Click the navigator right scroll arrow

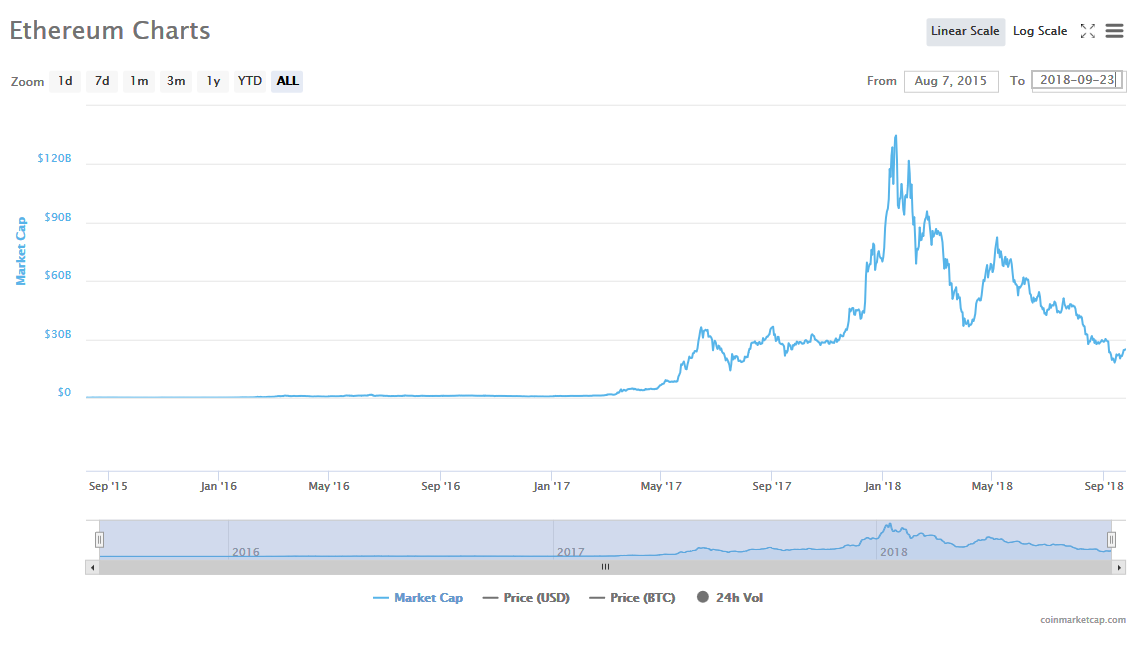1119,567
